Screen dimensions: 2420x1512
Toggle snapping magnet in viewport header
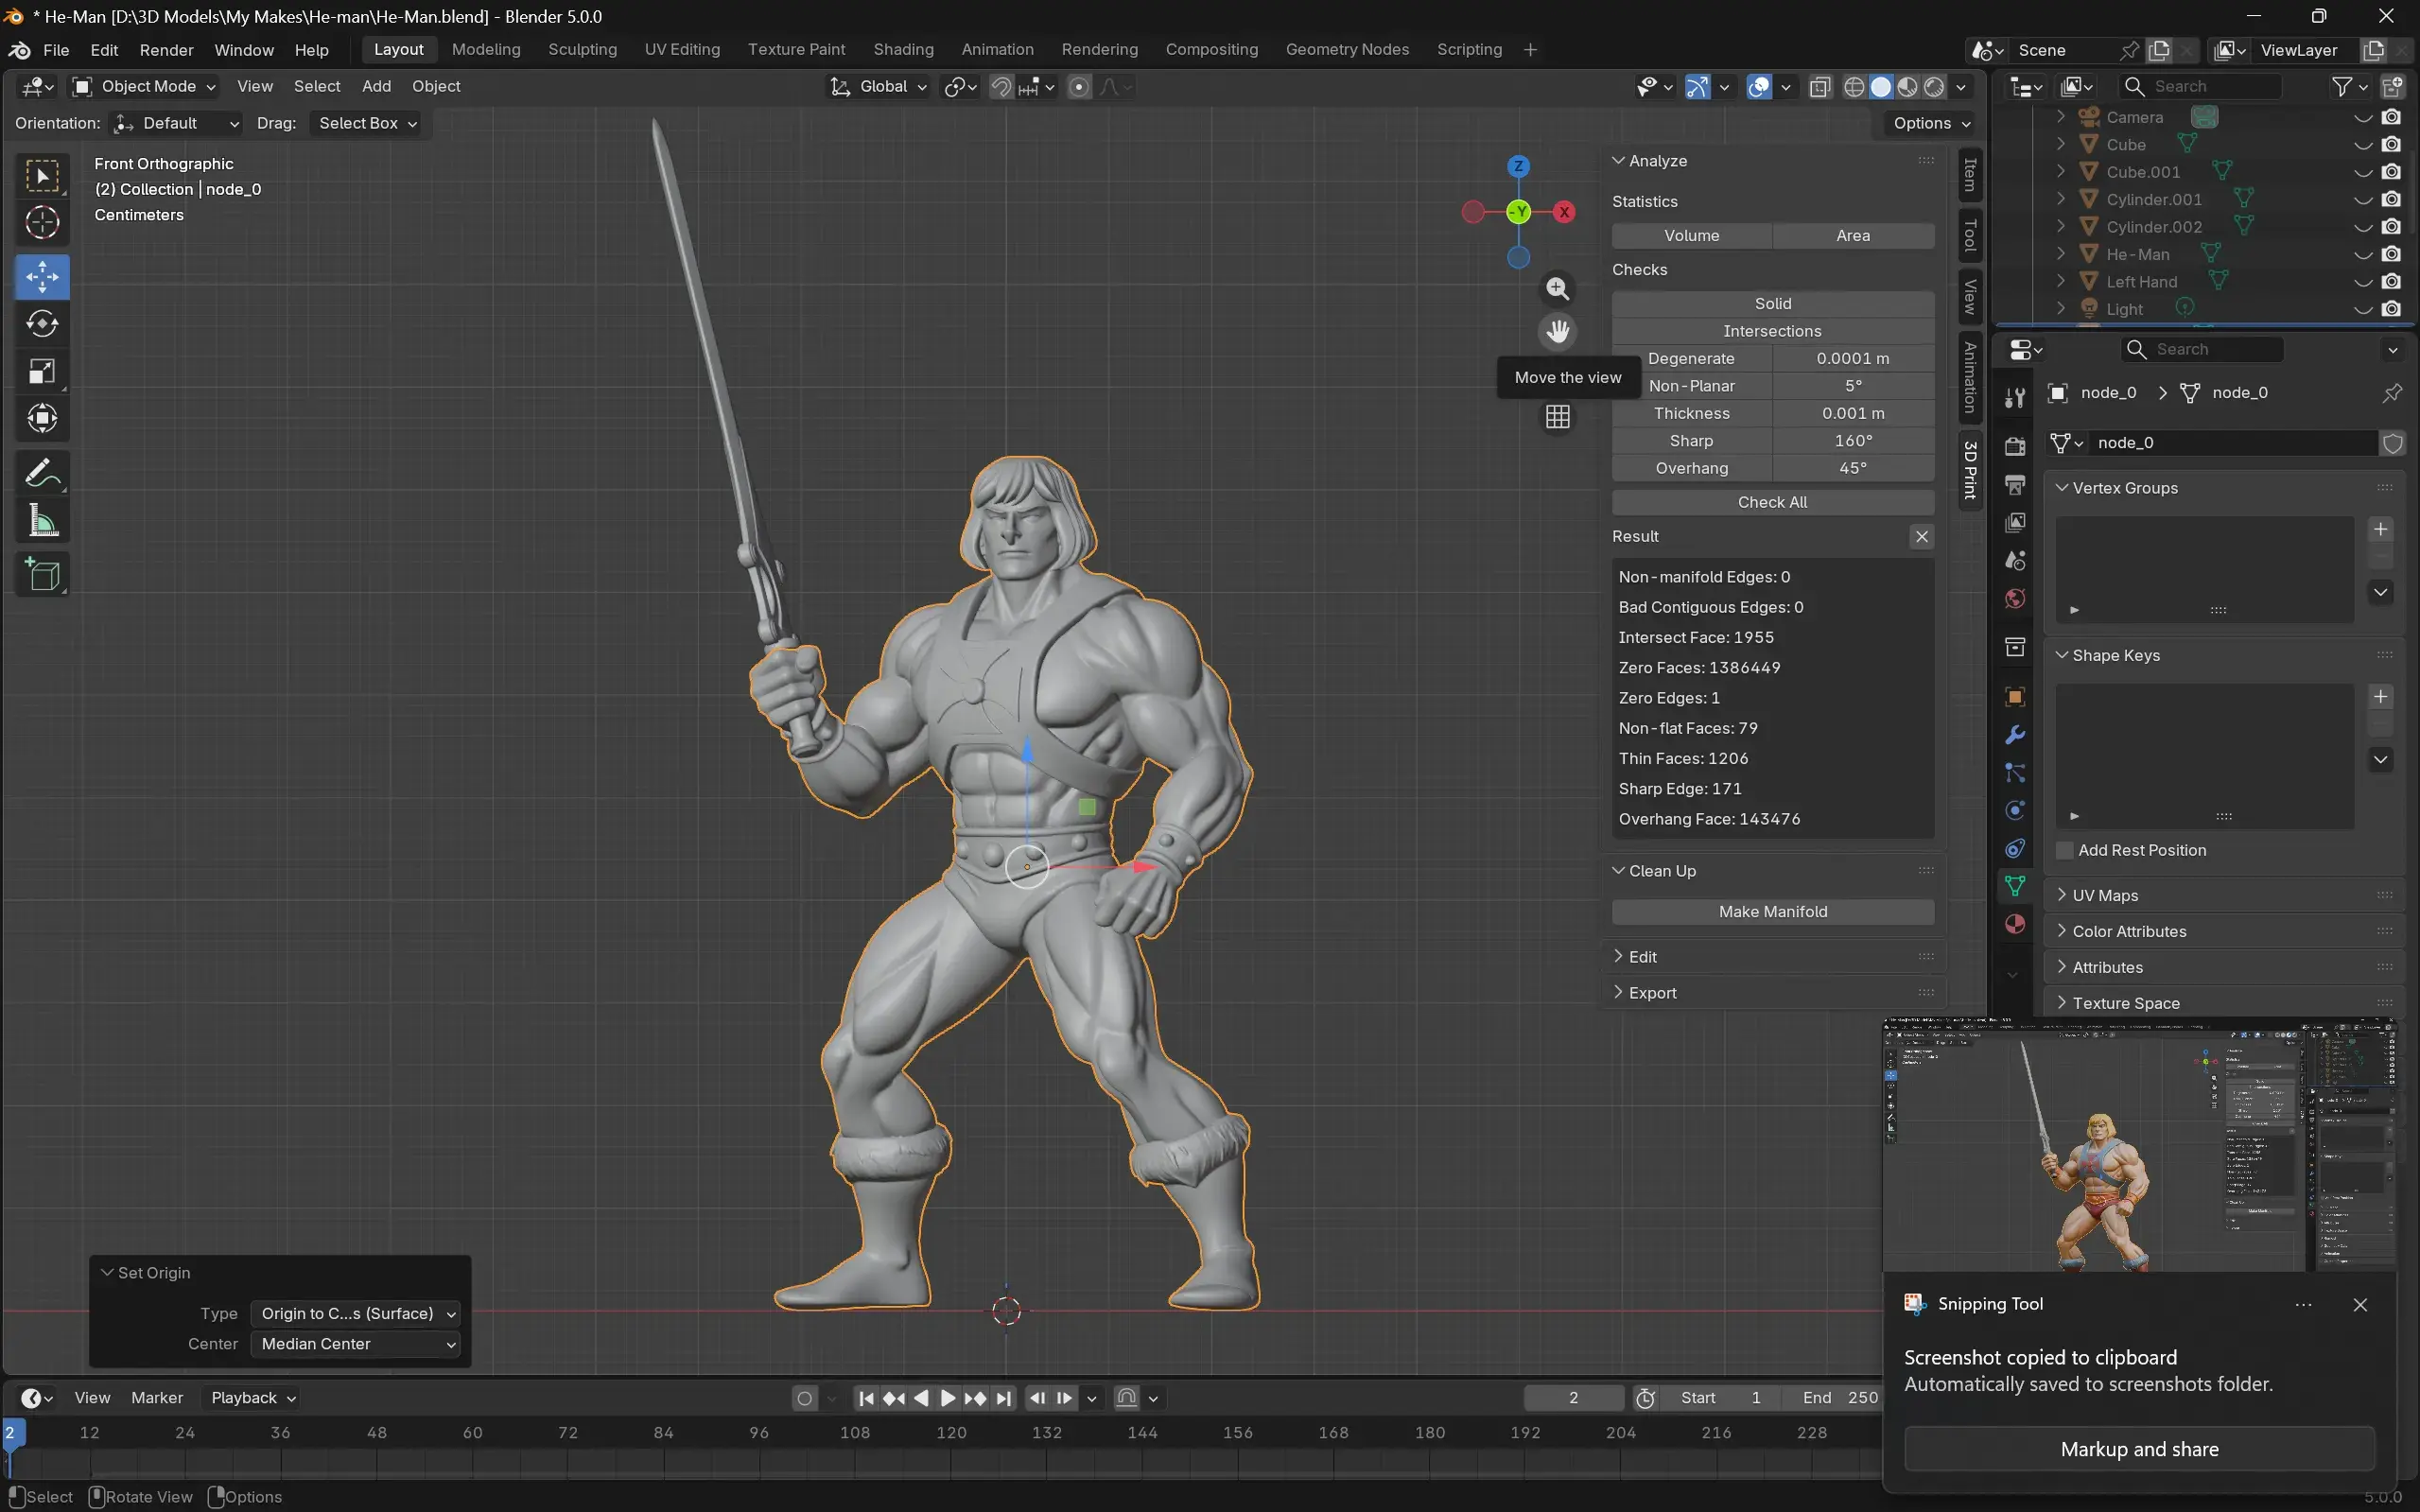point(1001,87)
